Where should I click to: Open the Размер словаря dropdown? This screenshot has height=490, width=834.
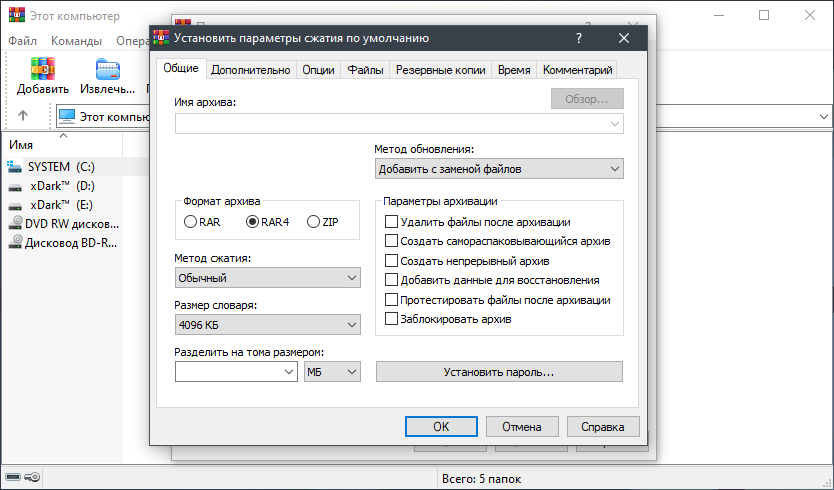[268, 325]
